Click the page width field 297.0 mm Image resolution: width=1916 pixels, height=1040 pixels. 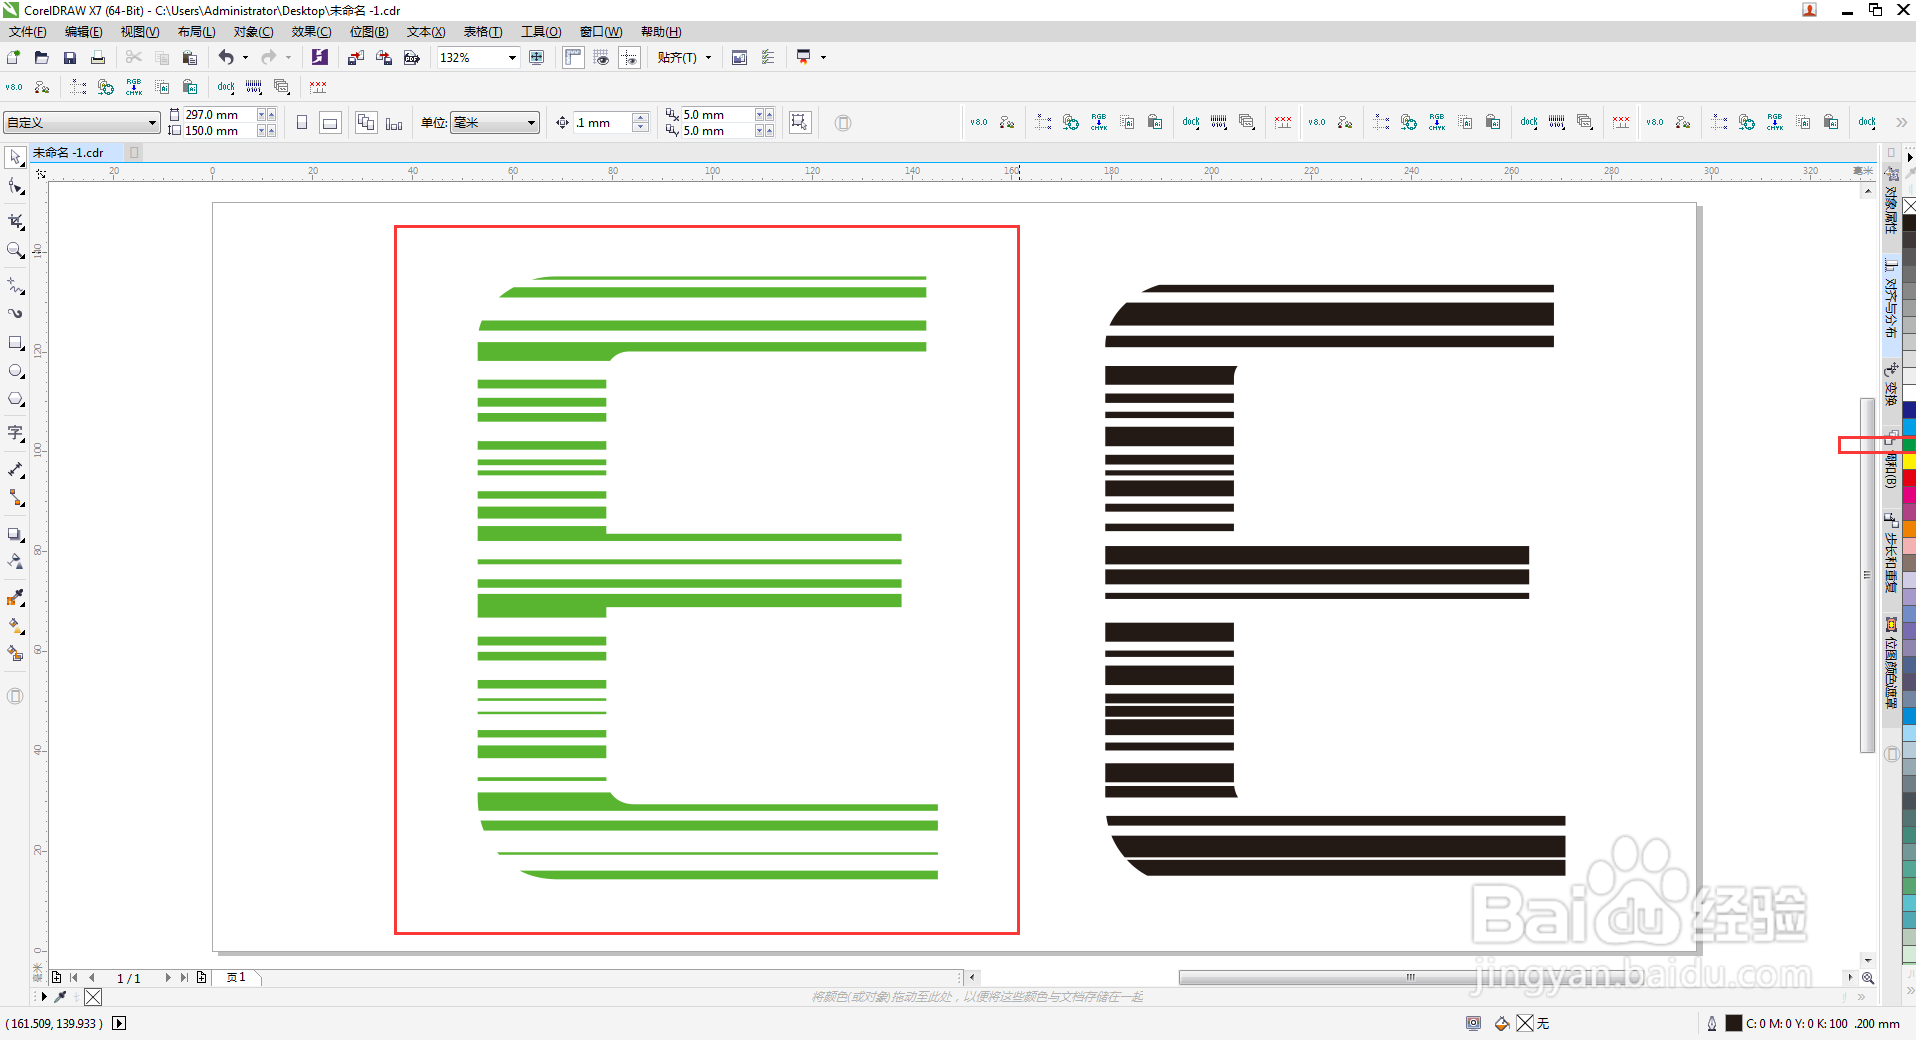tap(219, 115)
